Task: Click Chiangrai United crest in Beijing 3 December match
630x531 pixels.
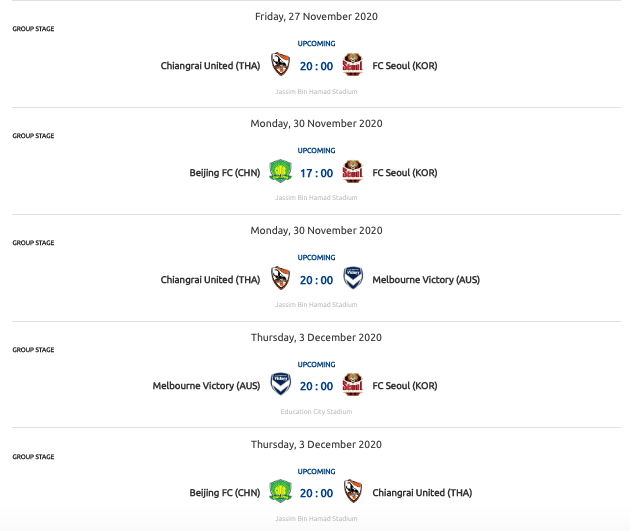Action: [353, 491]
